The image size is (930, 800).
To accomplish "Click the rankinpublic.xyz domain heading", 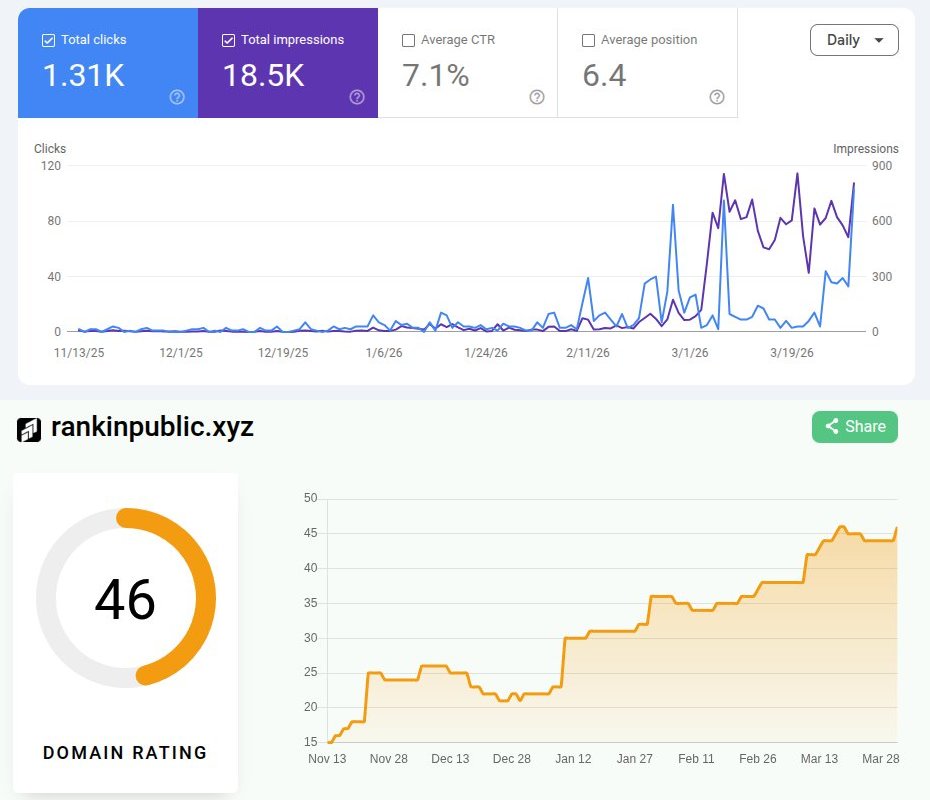I will click(x=152, y=427).
